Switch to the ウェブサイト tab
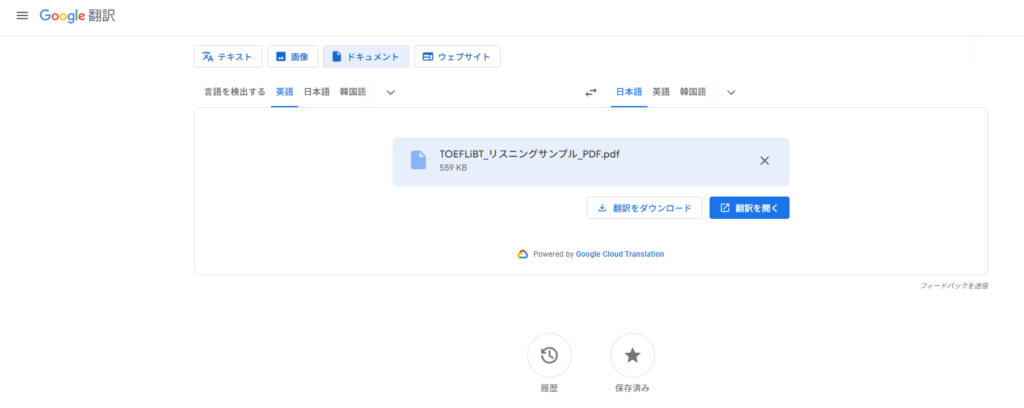The width and height of the screenshot is (1024, 408). 457,57
